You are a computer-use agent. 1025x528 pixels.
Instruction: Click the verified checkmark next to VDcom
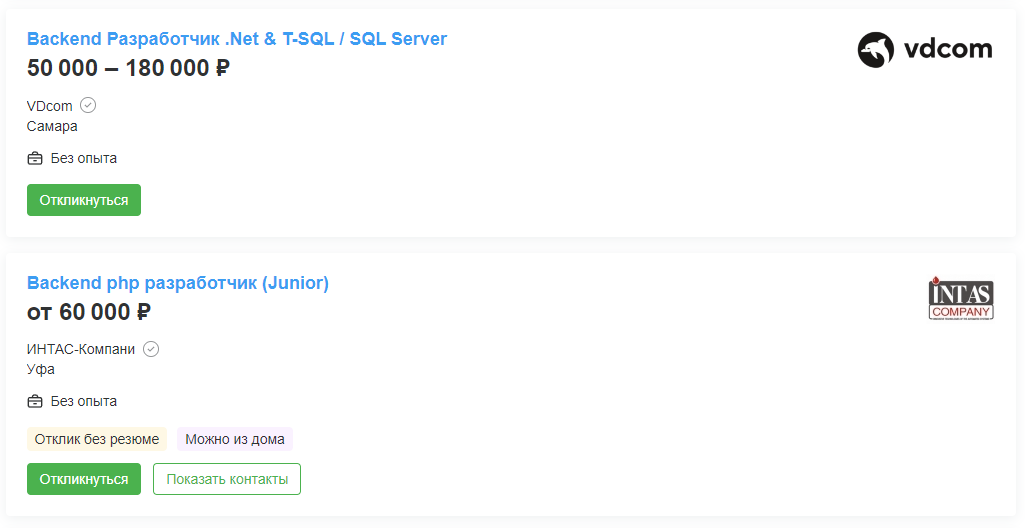pos(88,105)
